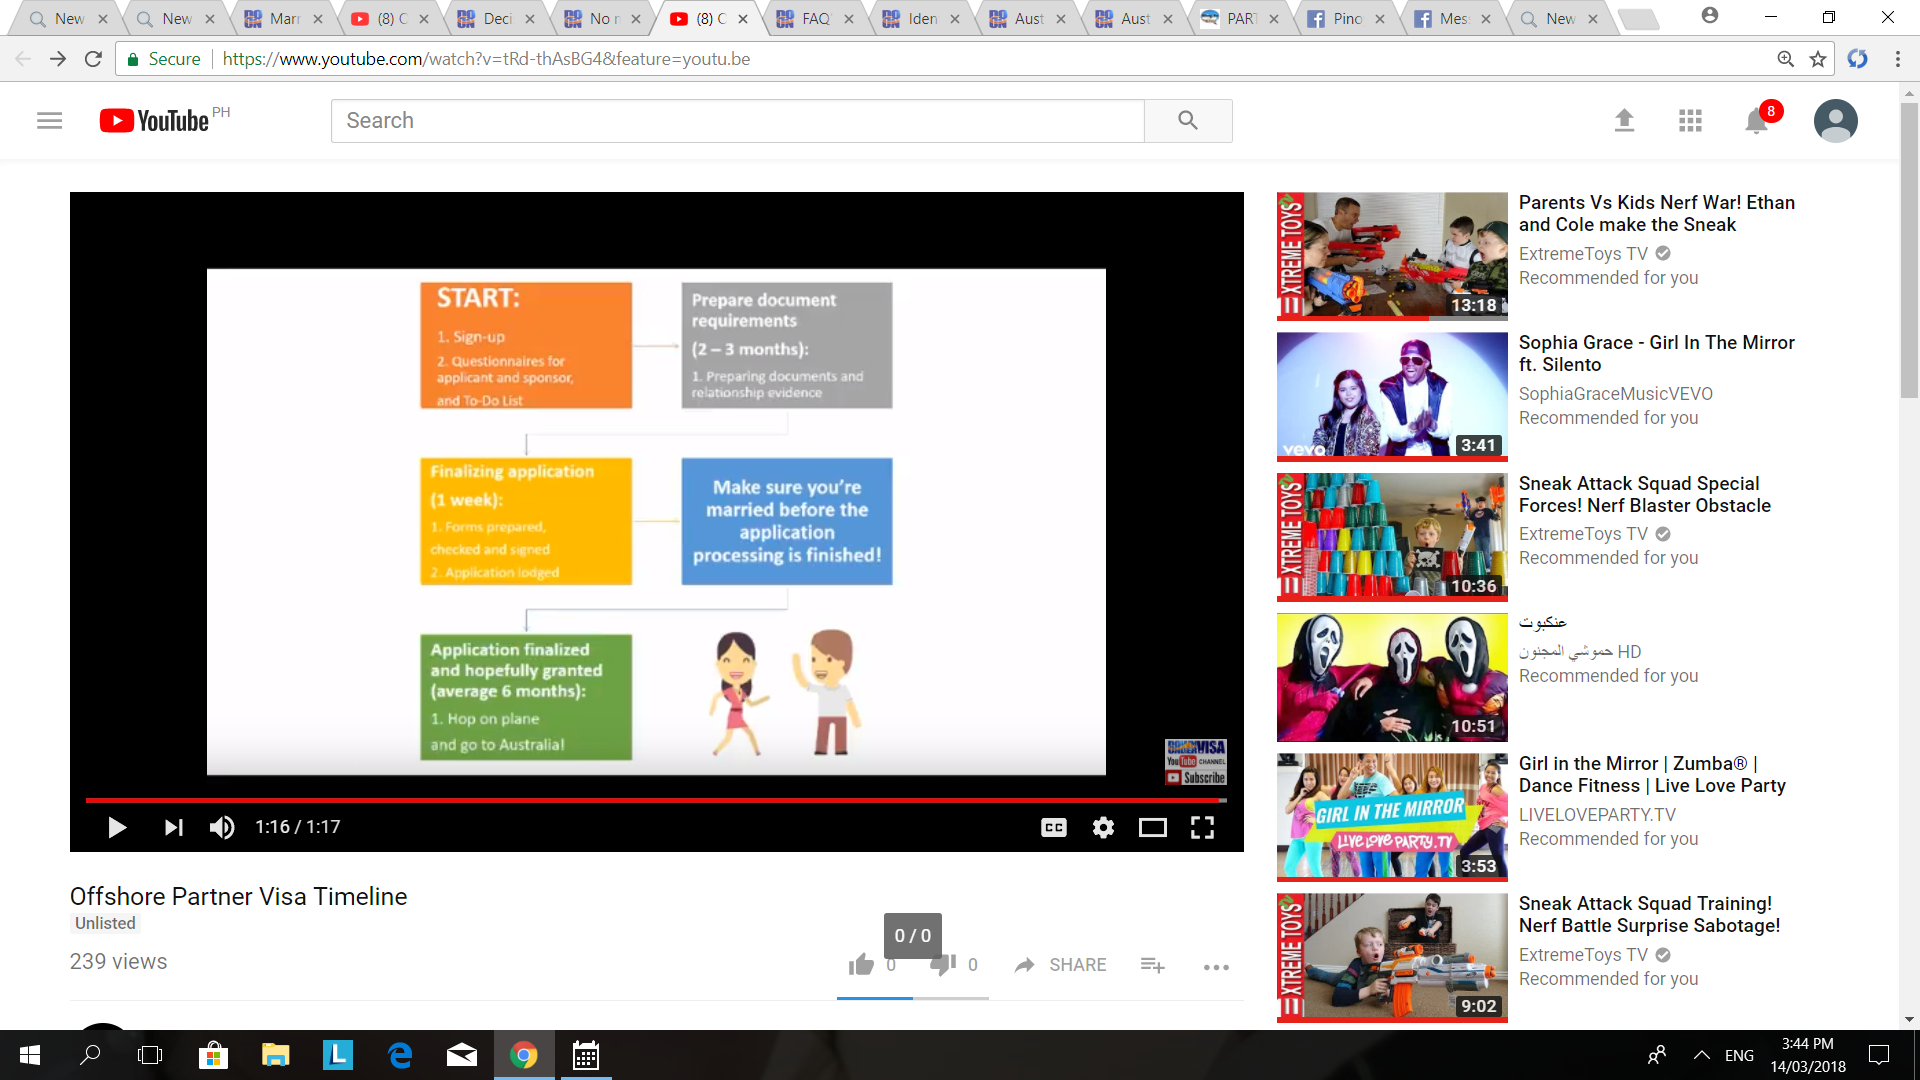Click the upload video icon
Viewport: 1920px width, 1080px height.
[1624, 121]
